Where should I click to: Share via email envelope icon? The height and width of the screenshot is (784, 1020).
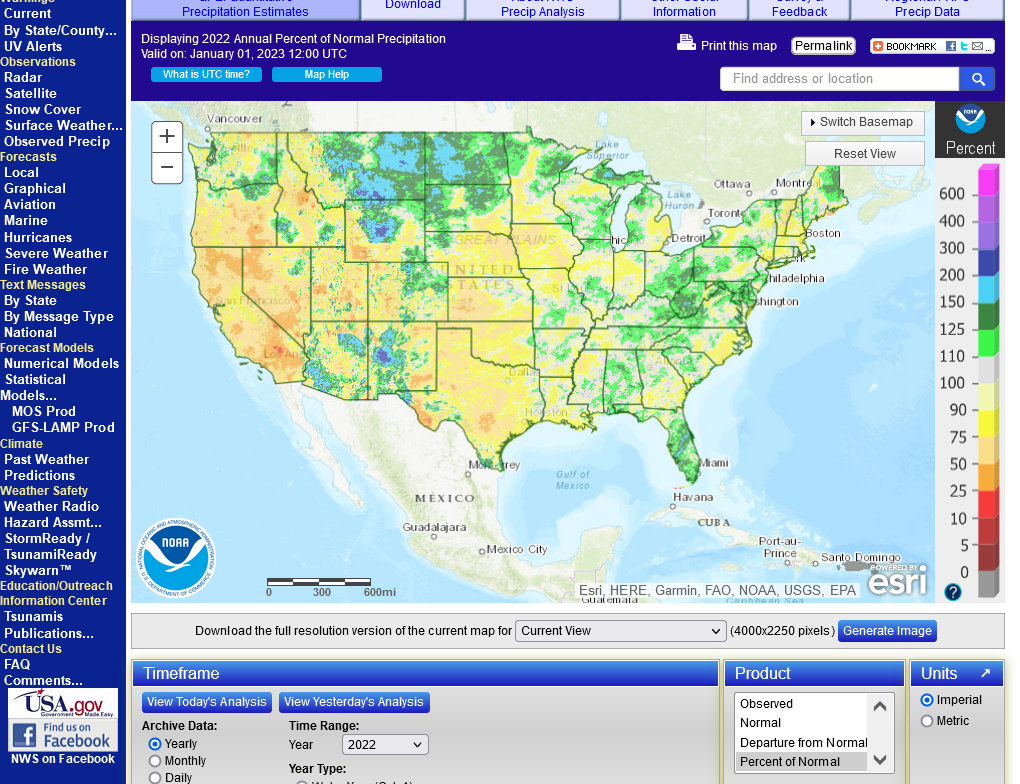click(977, 46)
